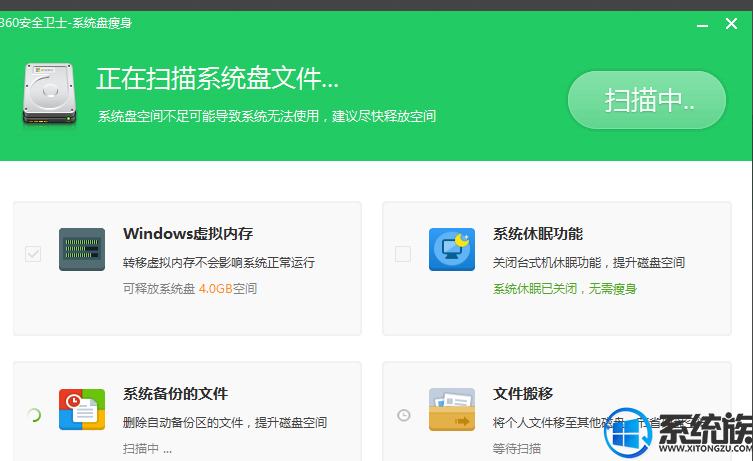
Task: Click the spinning scan indicator beside 系统备份的文件
Action: [34, 415]
